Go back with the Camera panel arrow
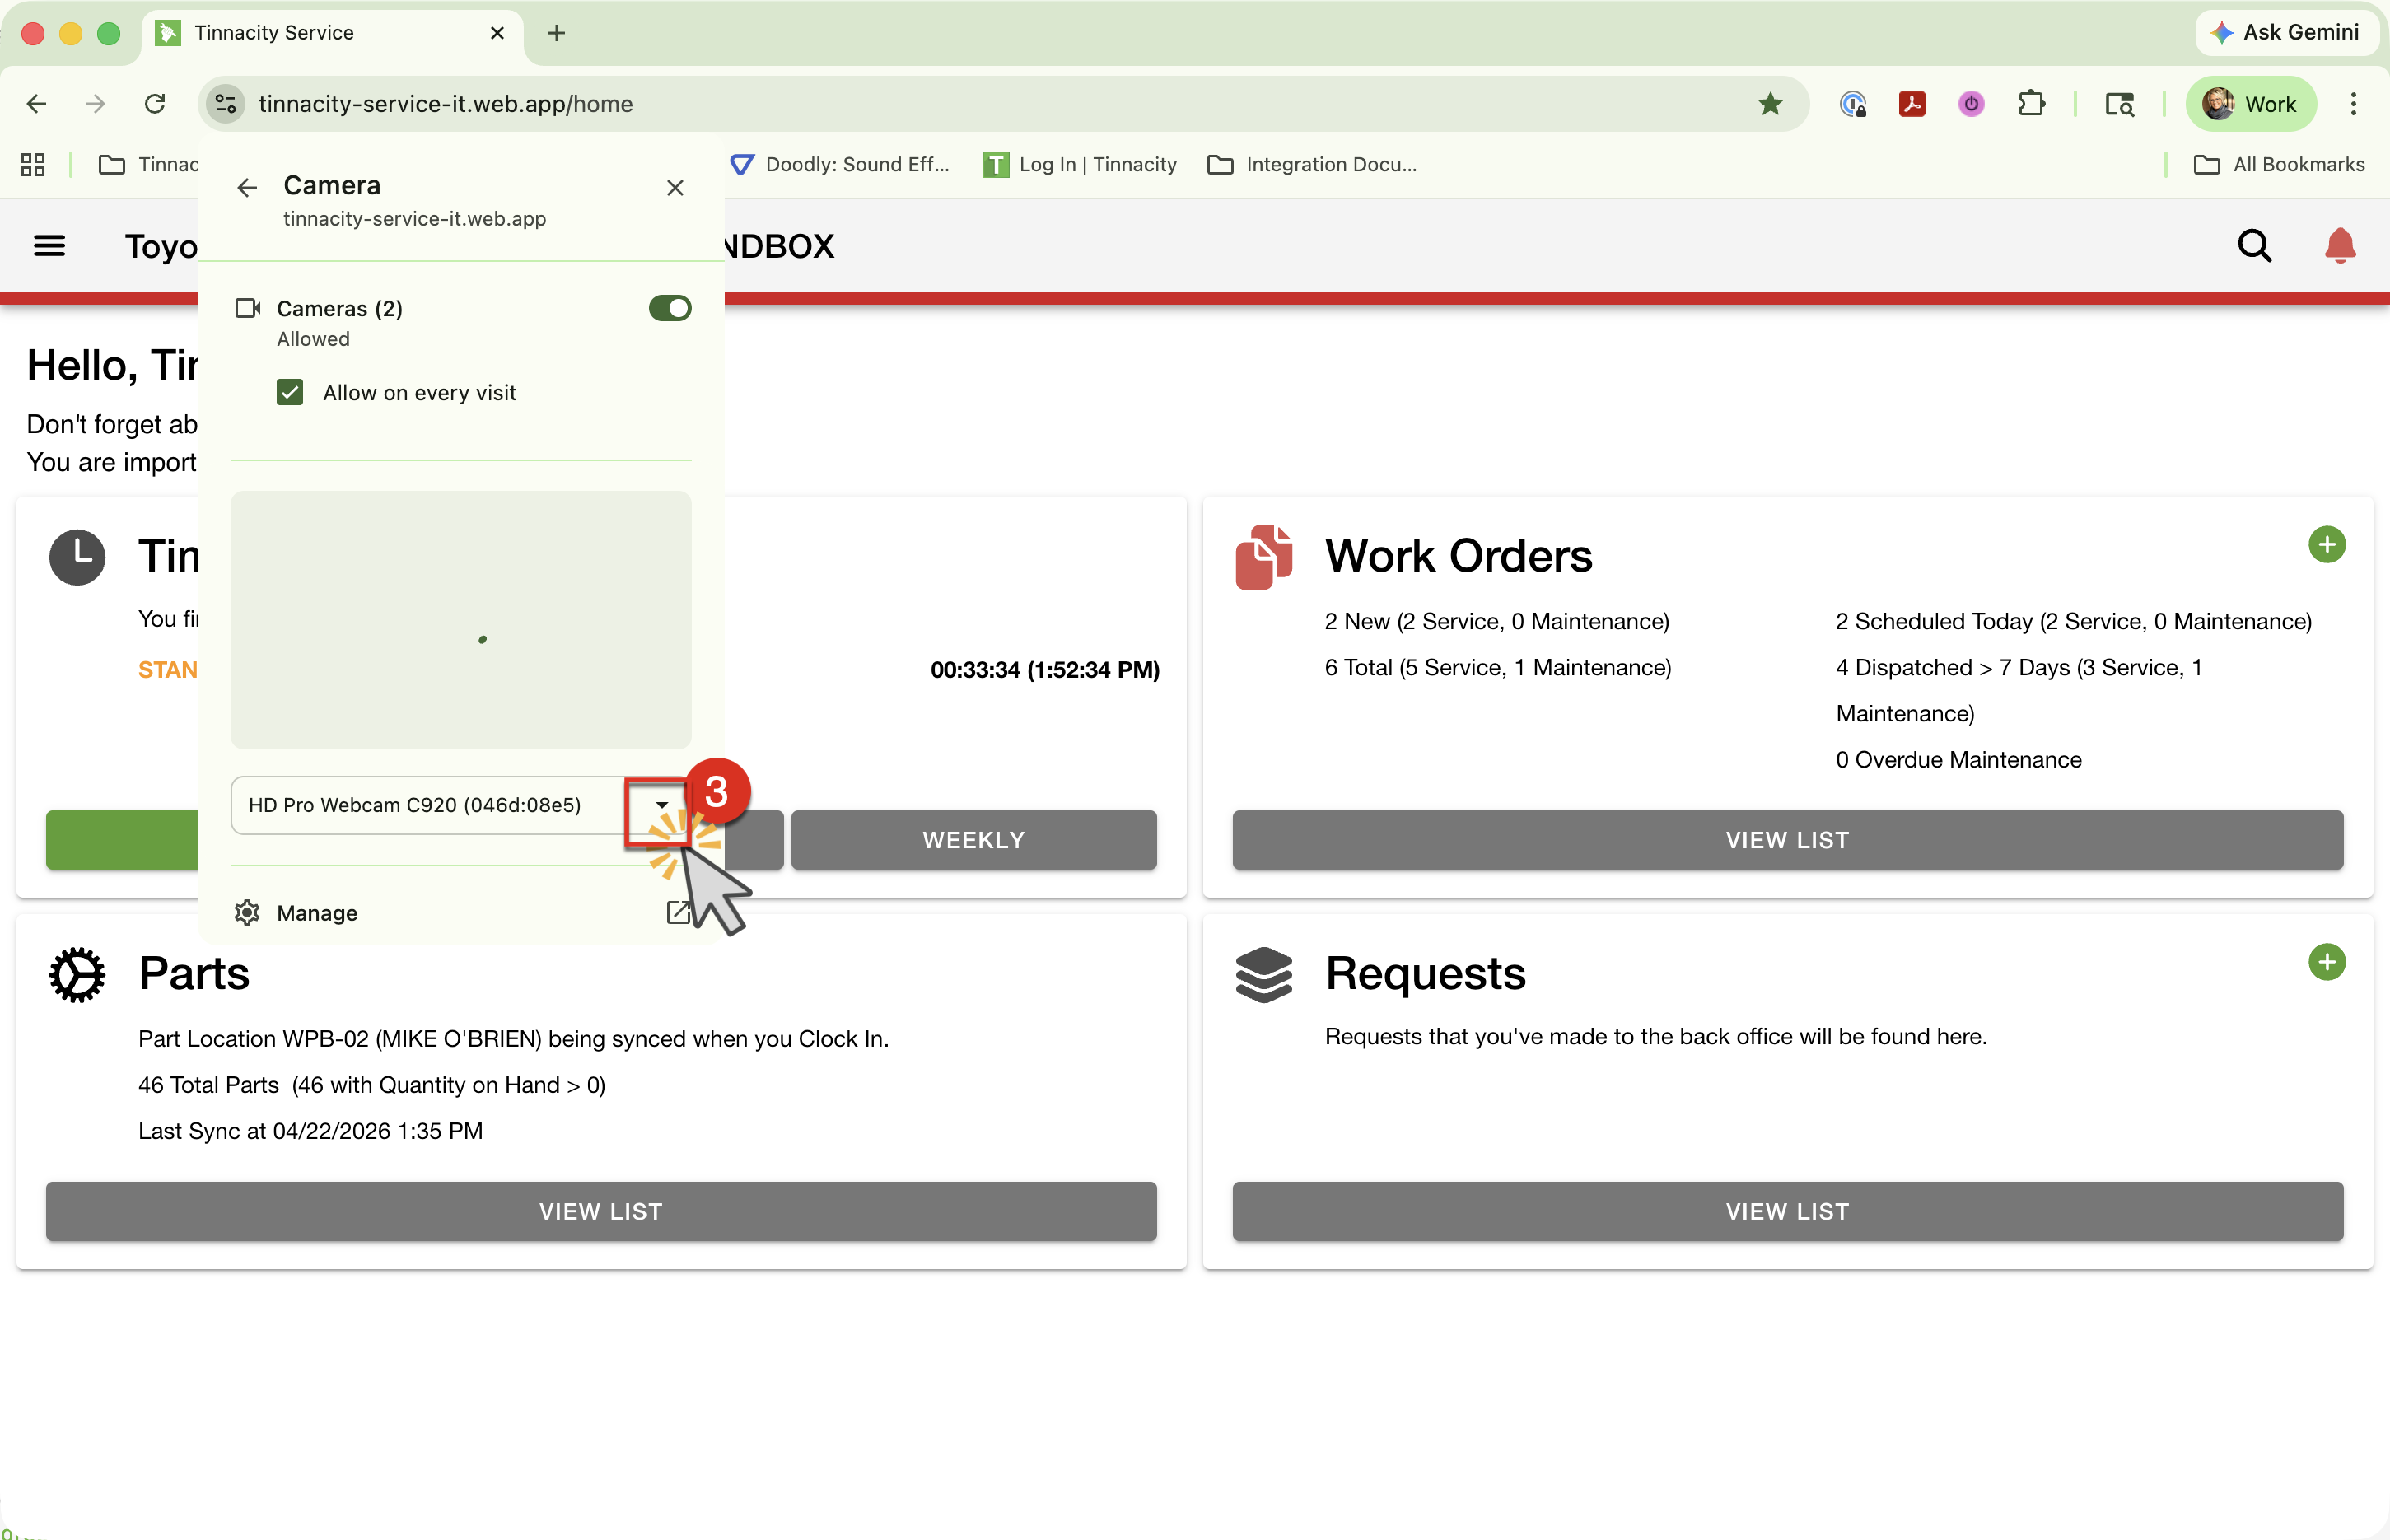The height and width of the screenshot is (1540, 2390). click(x=247, y=188)
